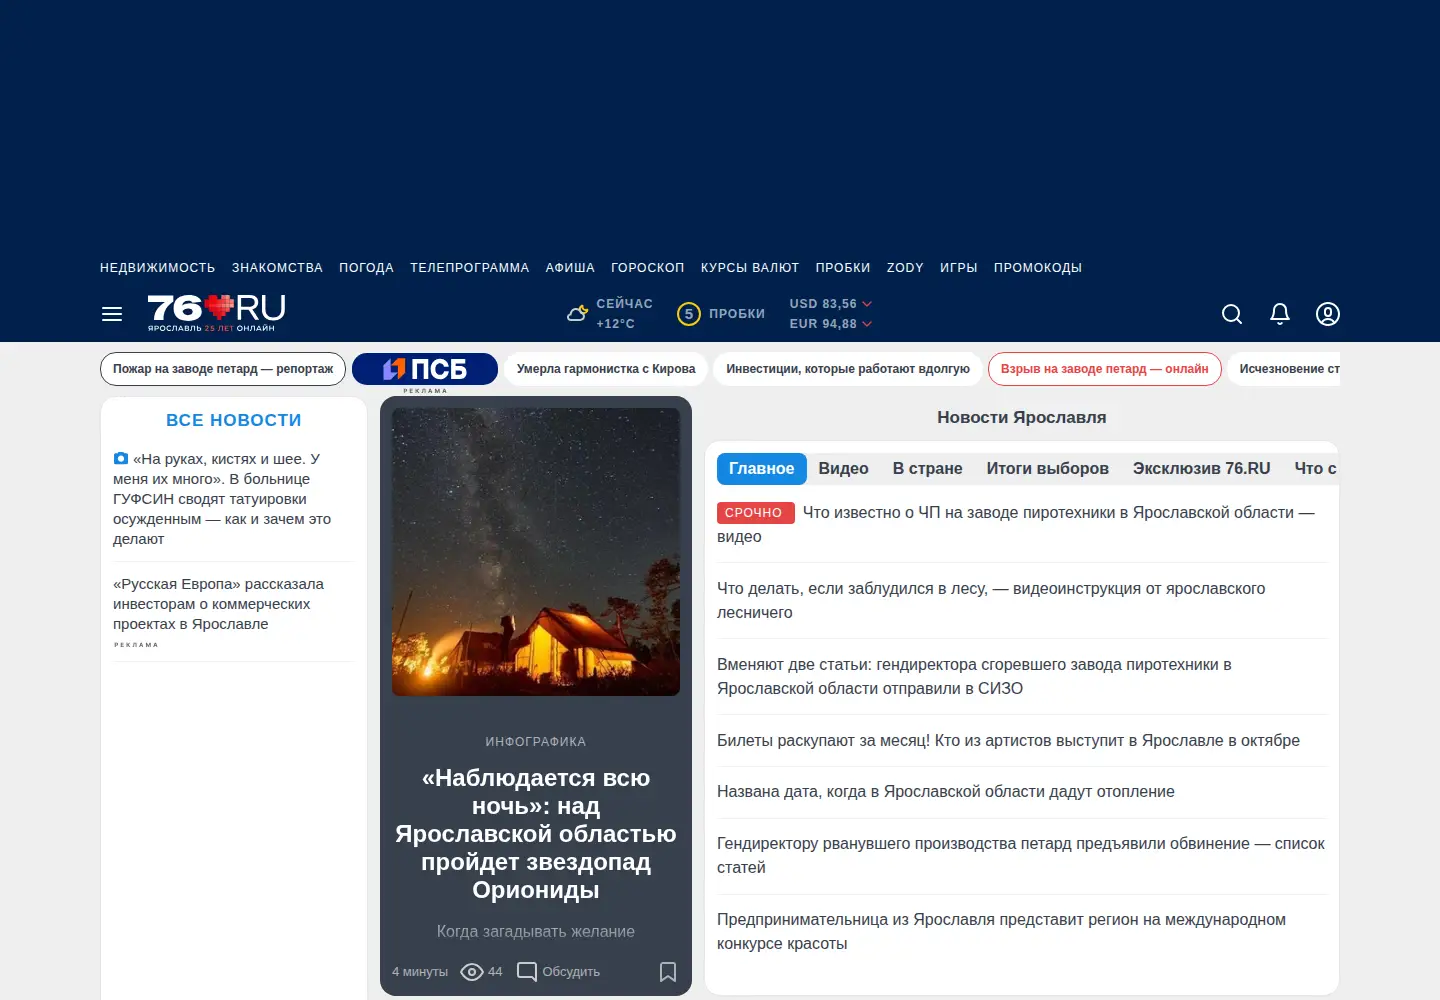Screen dimensions: 1440x1000
Task: Open ПОГОДА menu item
Action: click(x=366, y=268)
